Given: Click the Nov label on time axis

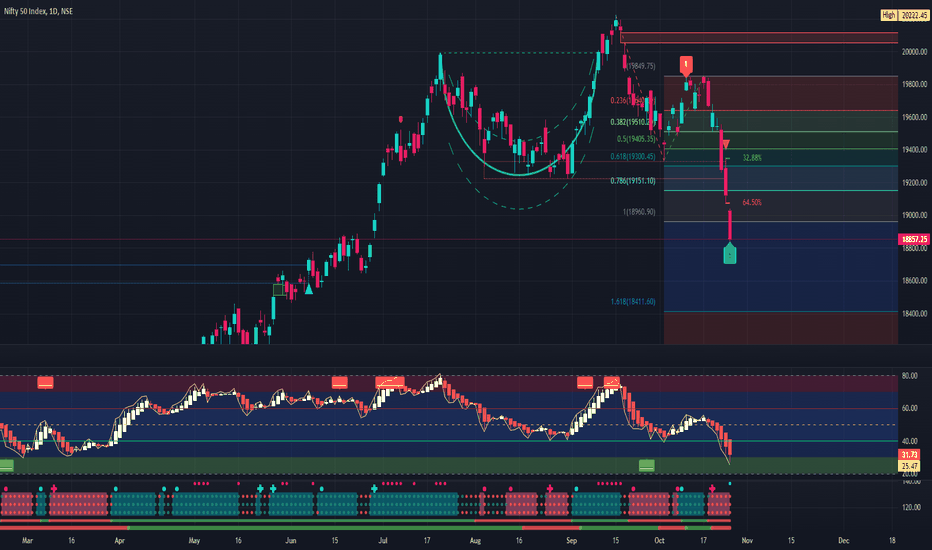Looking at the screenshot, I should pyautogui.click(x=747, y=540).
